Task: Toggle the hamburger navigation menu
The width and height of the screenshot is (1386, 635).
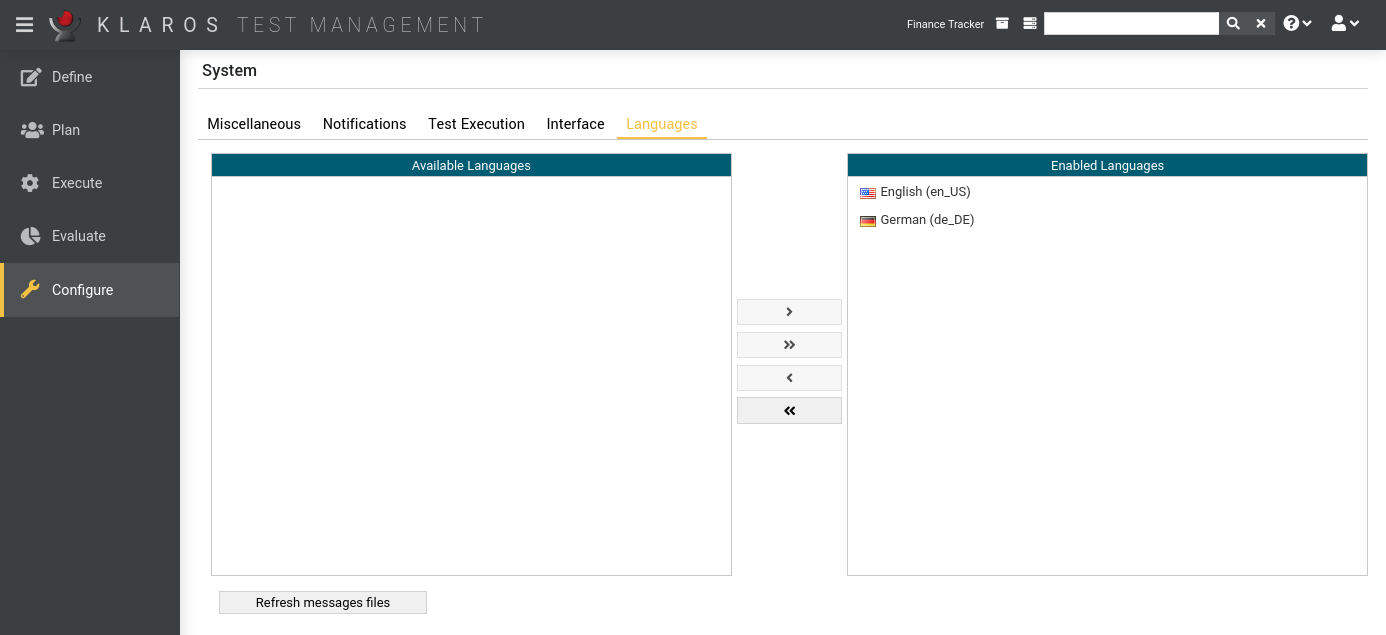Action: pyautogui.click(x=25, y=24)
